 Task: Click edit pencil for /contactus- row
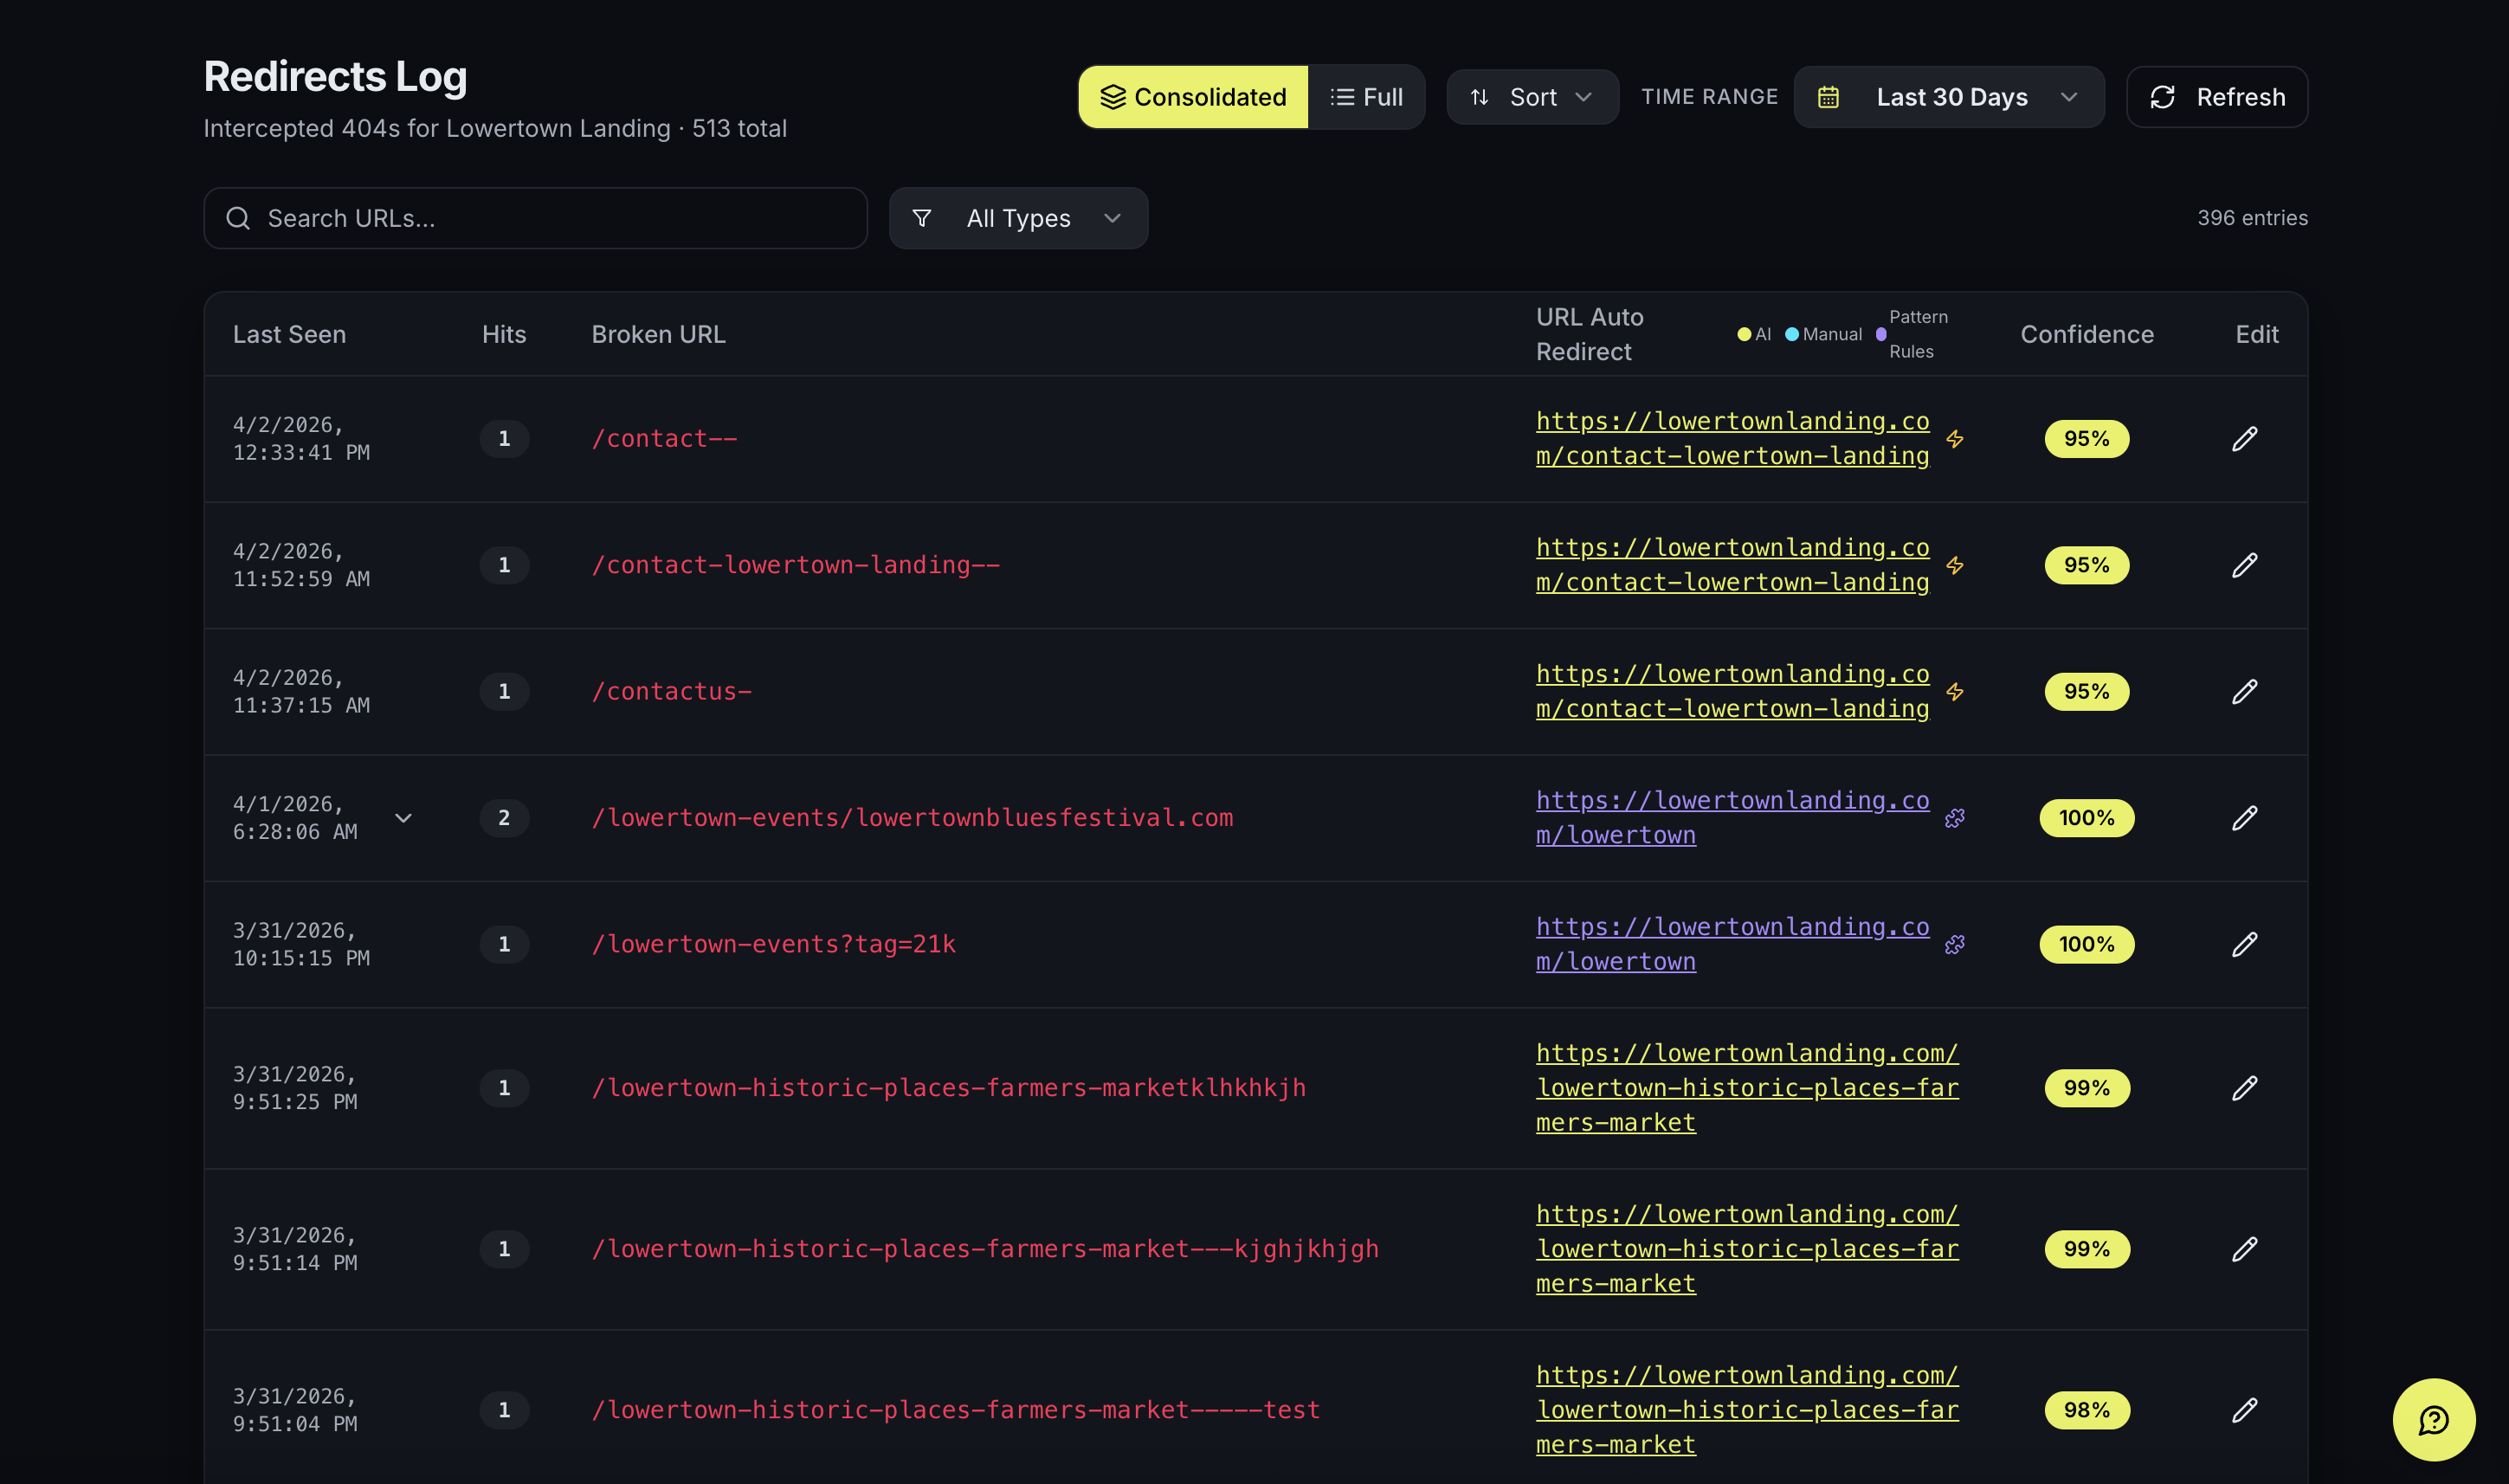click(2244, 692)
